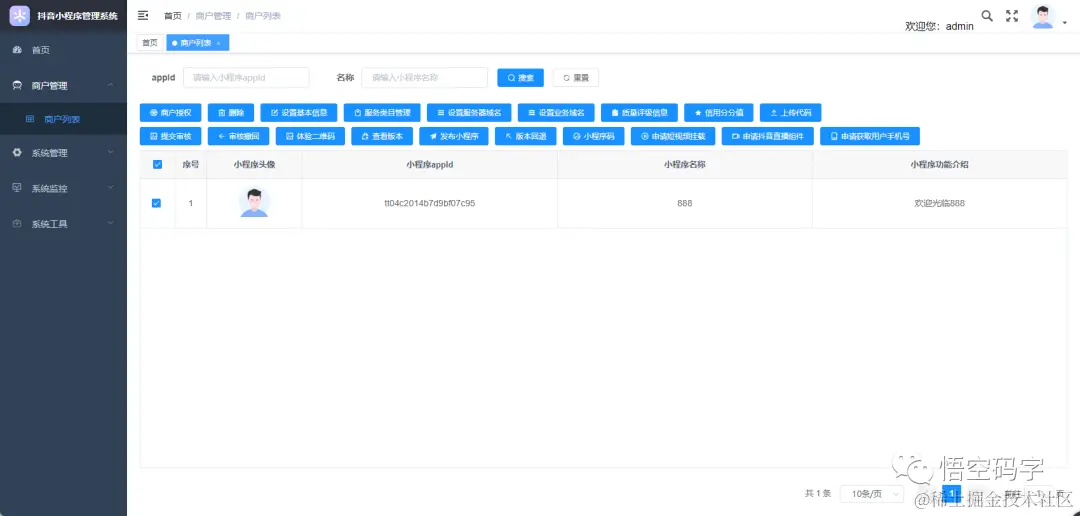Screen dimensions: 1080x516
Task: Open 质量评级信息 button
Action: (x=639, y=112)
